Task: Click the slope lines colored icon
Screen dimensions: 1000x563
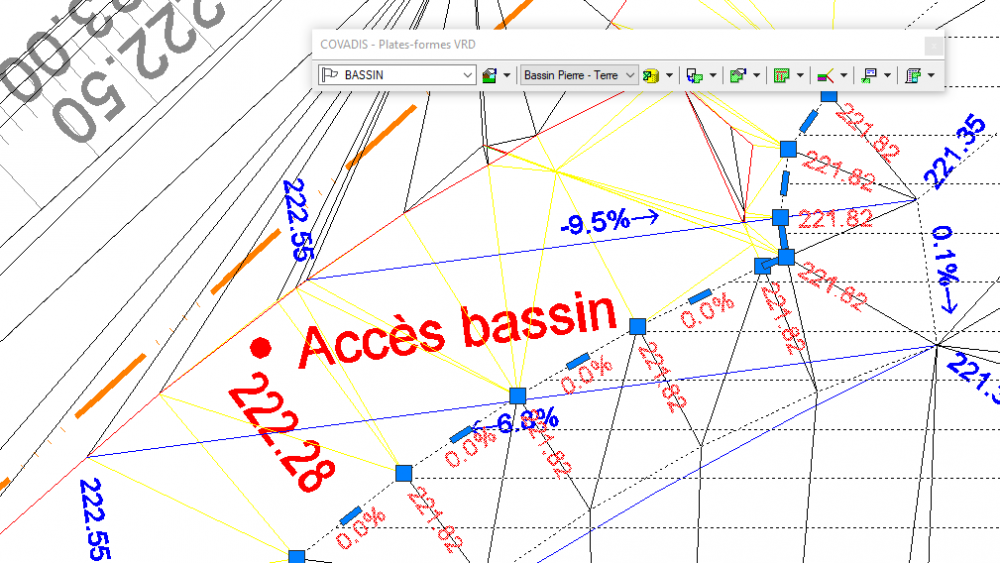Action: point(825,75)
